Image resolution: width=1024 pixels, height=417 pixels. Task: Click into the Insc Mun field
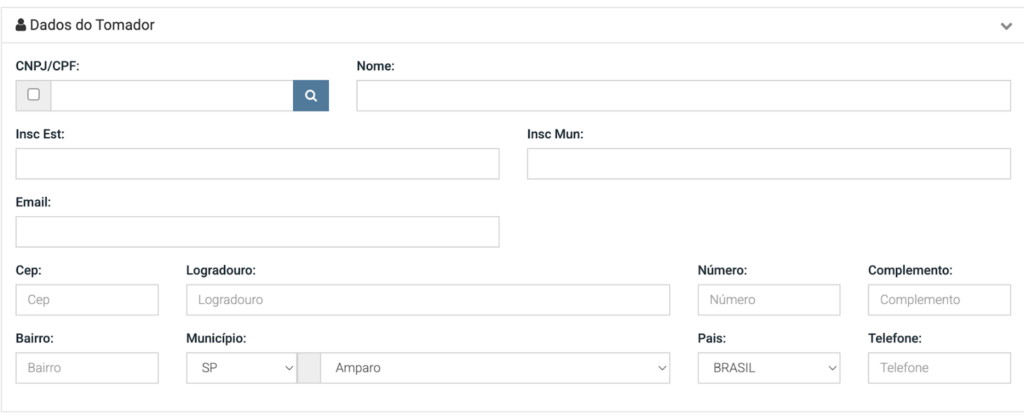tap(768, 164)
